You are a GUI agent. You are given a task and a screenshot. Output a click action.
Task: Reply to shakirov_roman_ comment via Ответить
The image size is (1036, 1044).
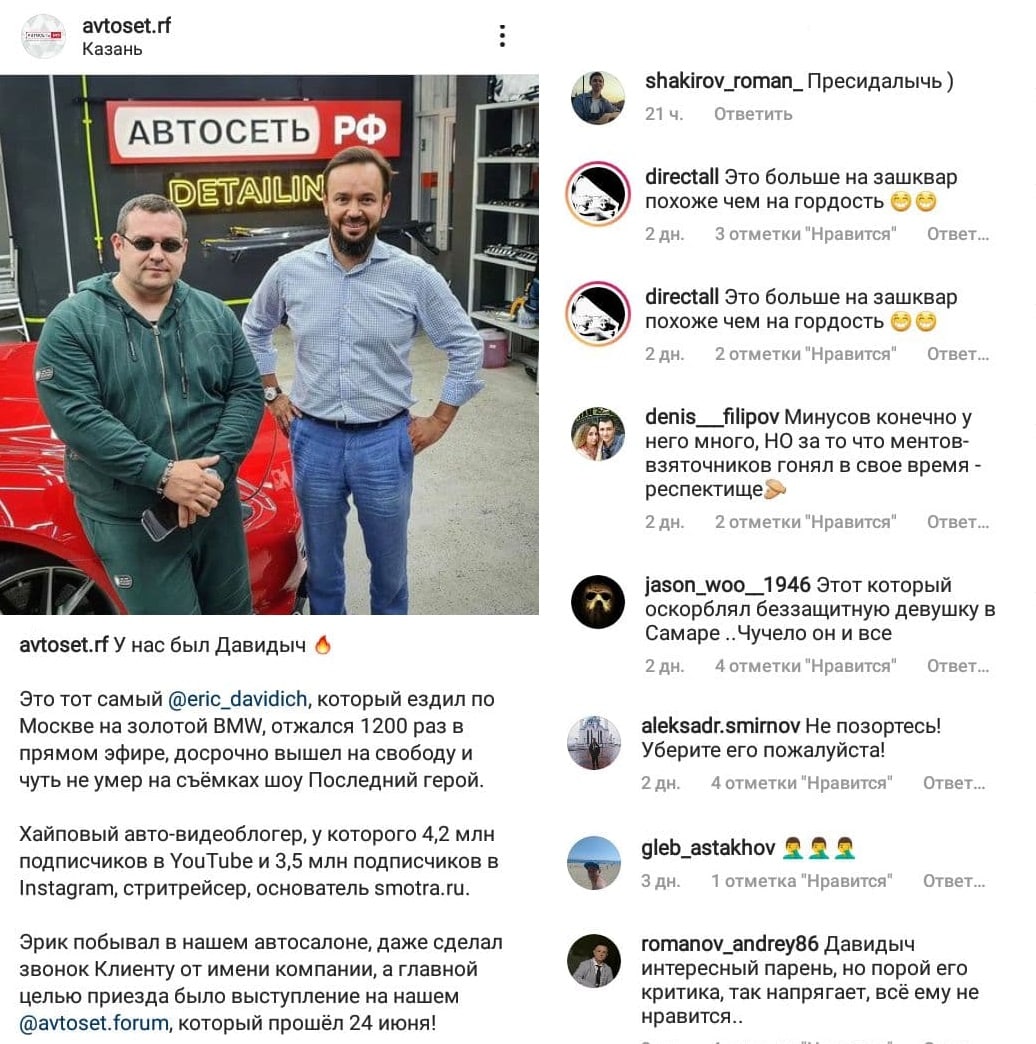tap(753, 114)
